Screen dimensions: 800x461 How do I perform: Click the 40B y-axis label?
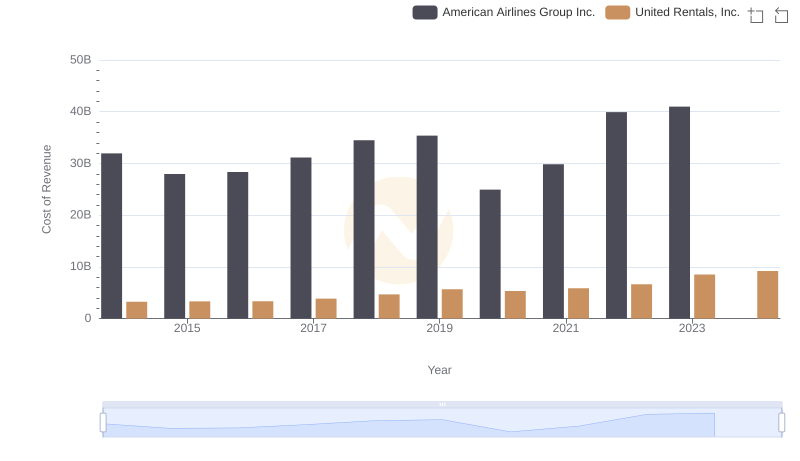tap(81, 111)
